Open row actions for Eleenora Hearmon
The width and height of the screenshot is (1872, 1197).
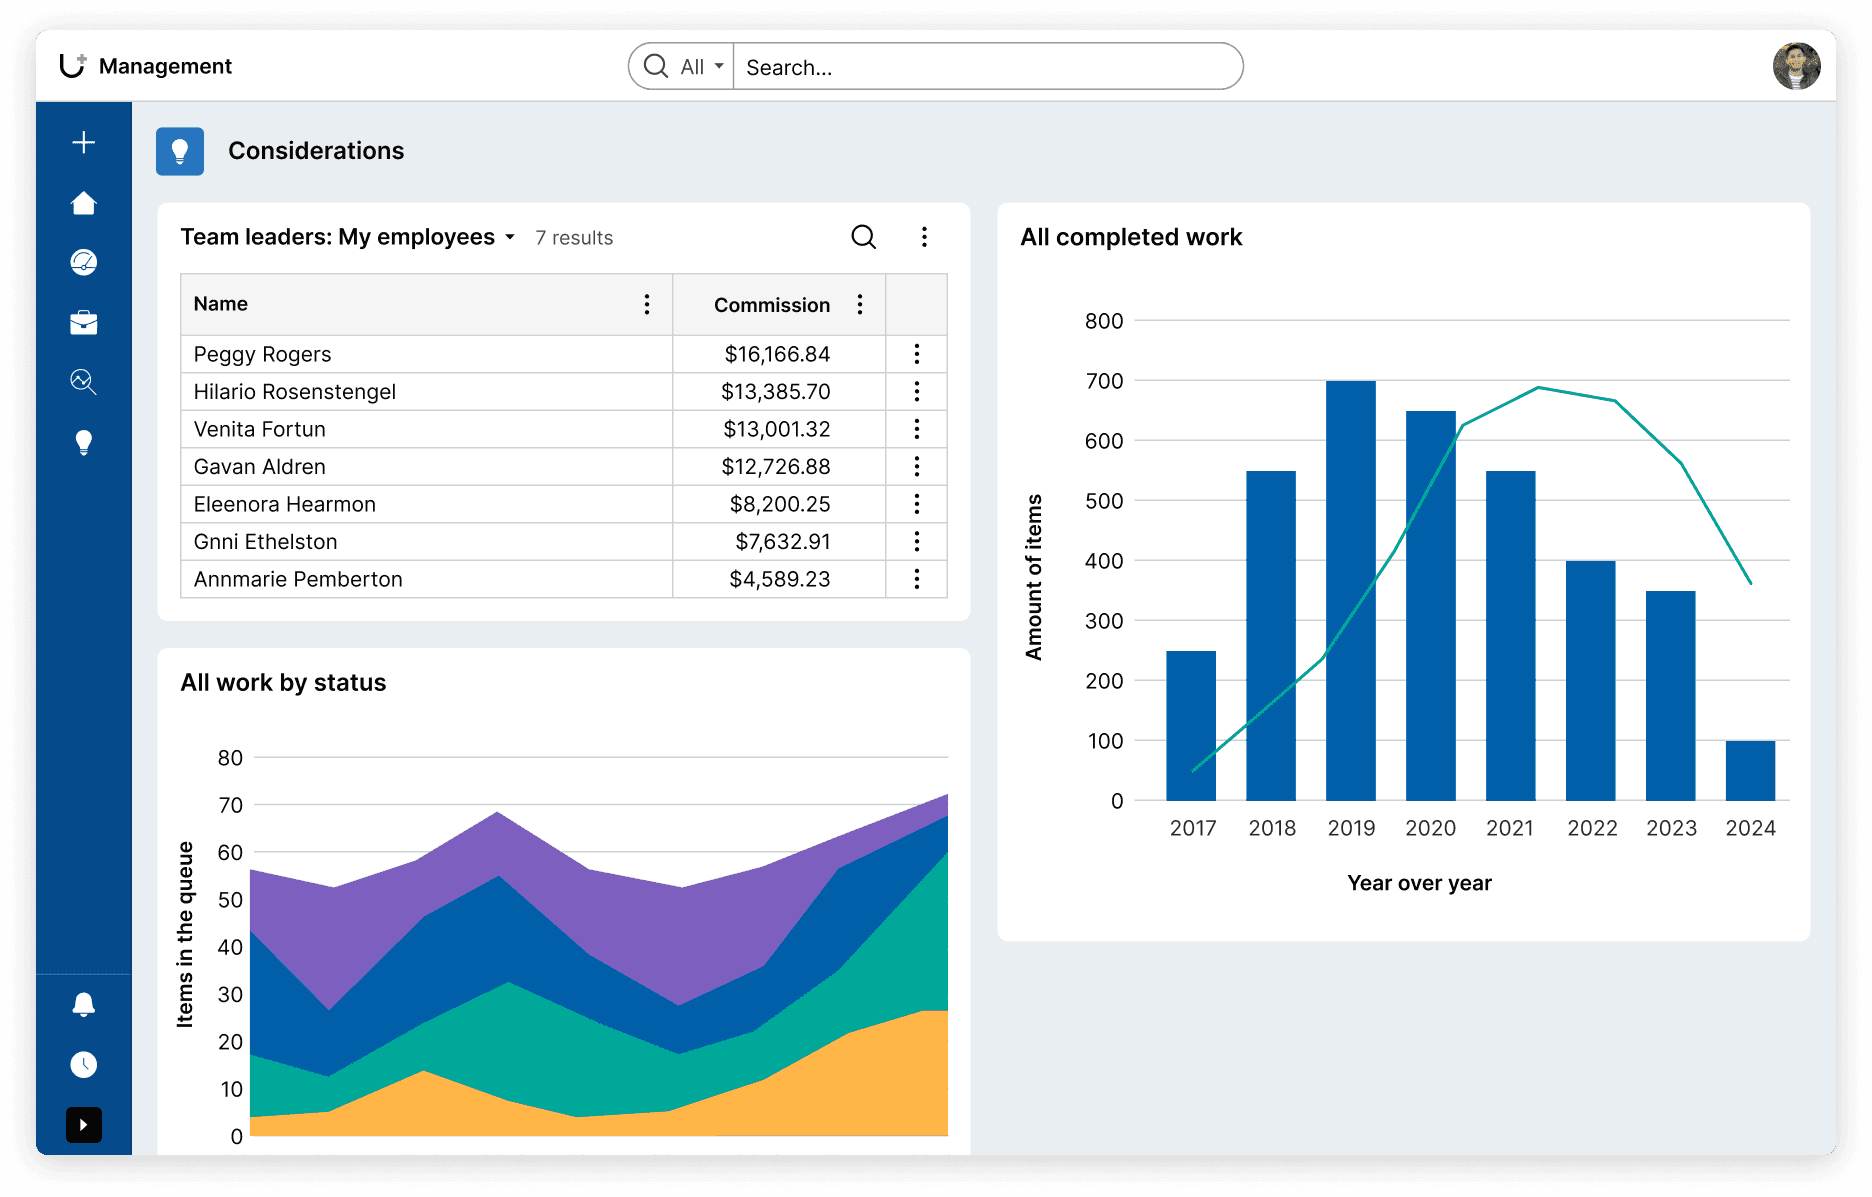pos(916,504)
